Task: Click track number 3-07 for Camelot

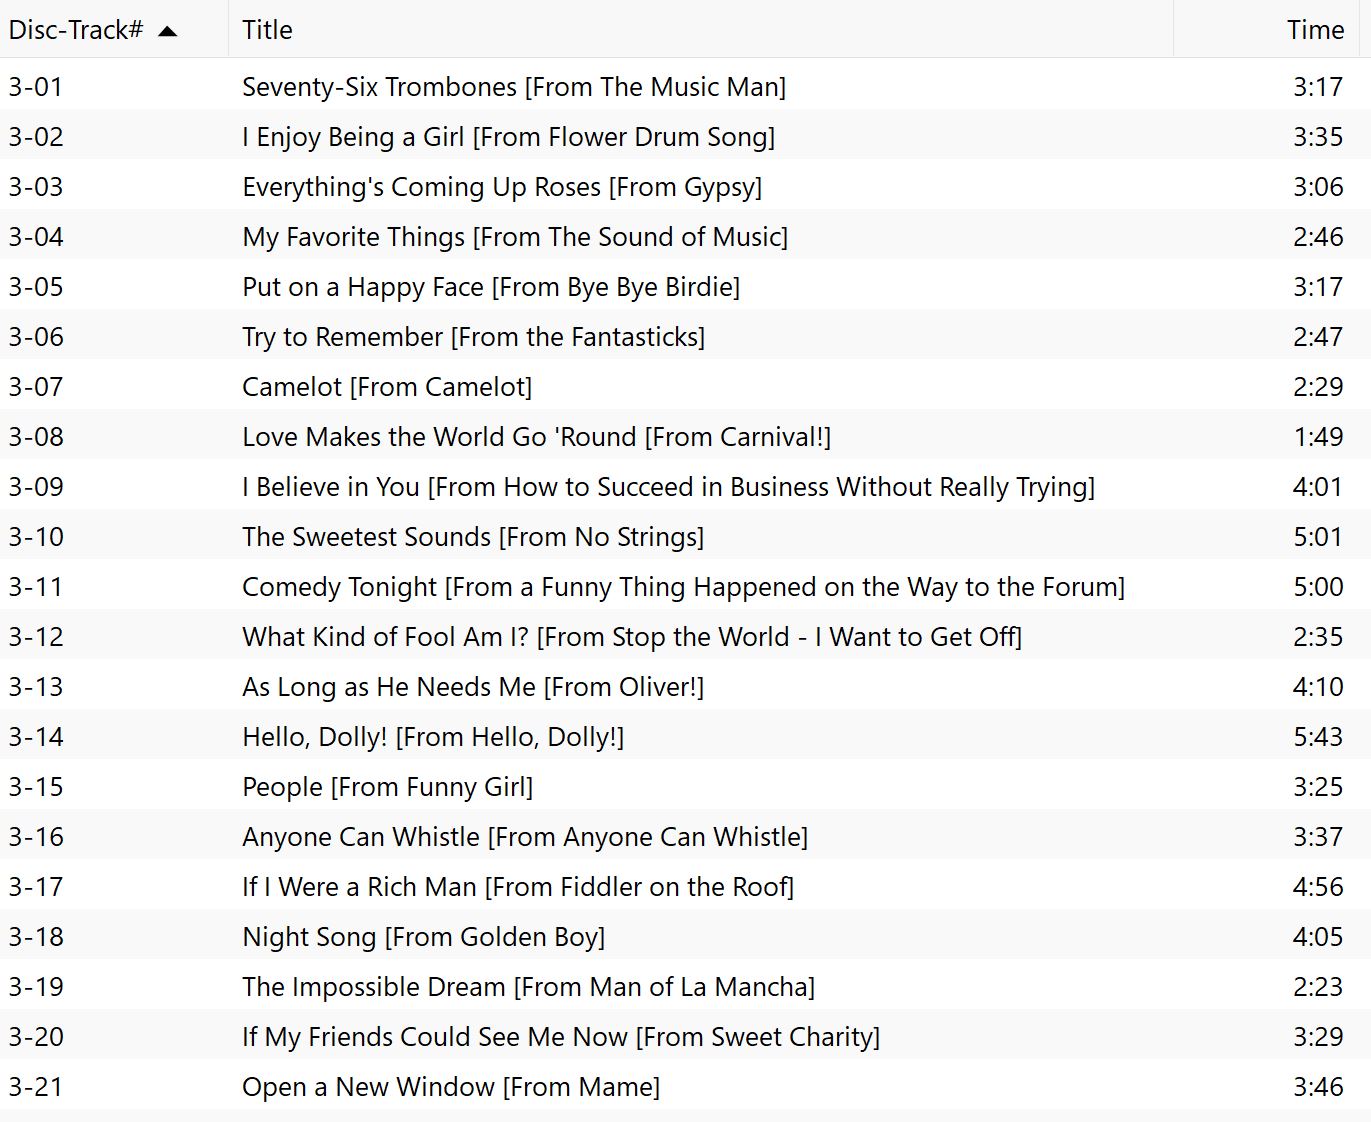Action: pyautogui.click(x=36, y=387)
